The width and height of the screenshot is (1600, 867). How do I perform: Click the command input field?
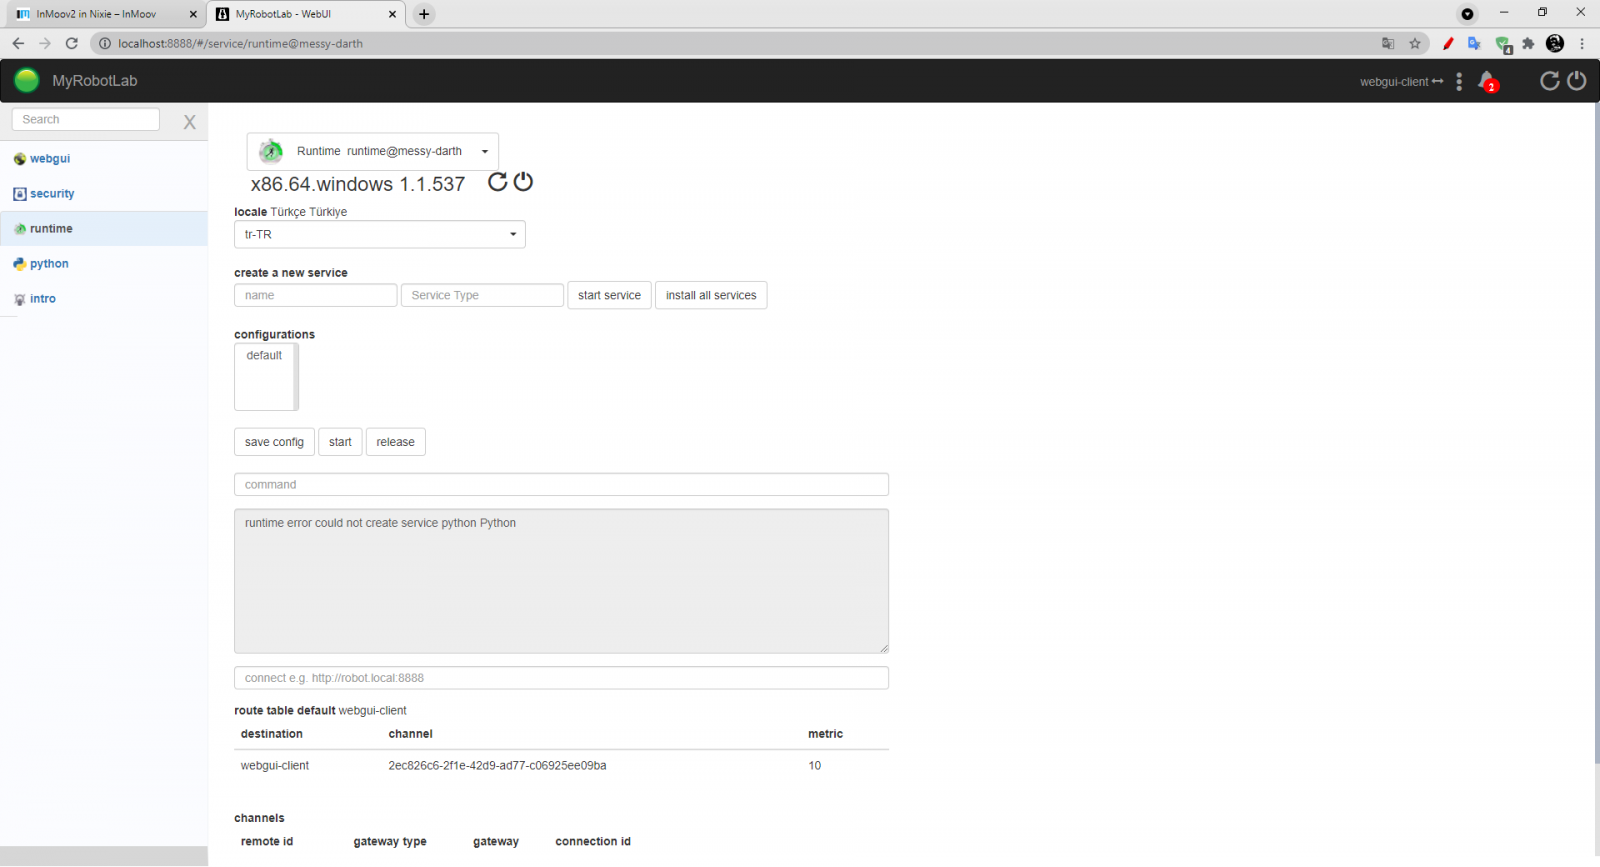561,484
